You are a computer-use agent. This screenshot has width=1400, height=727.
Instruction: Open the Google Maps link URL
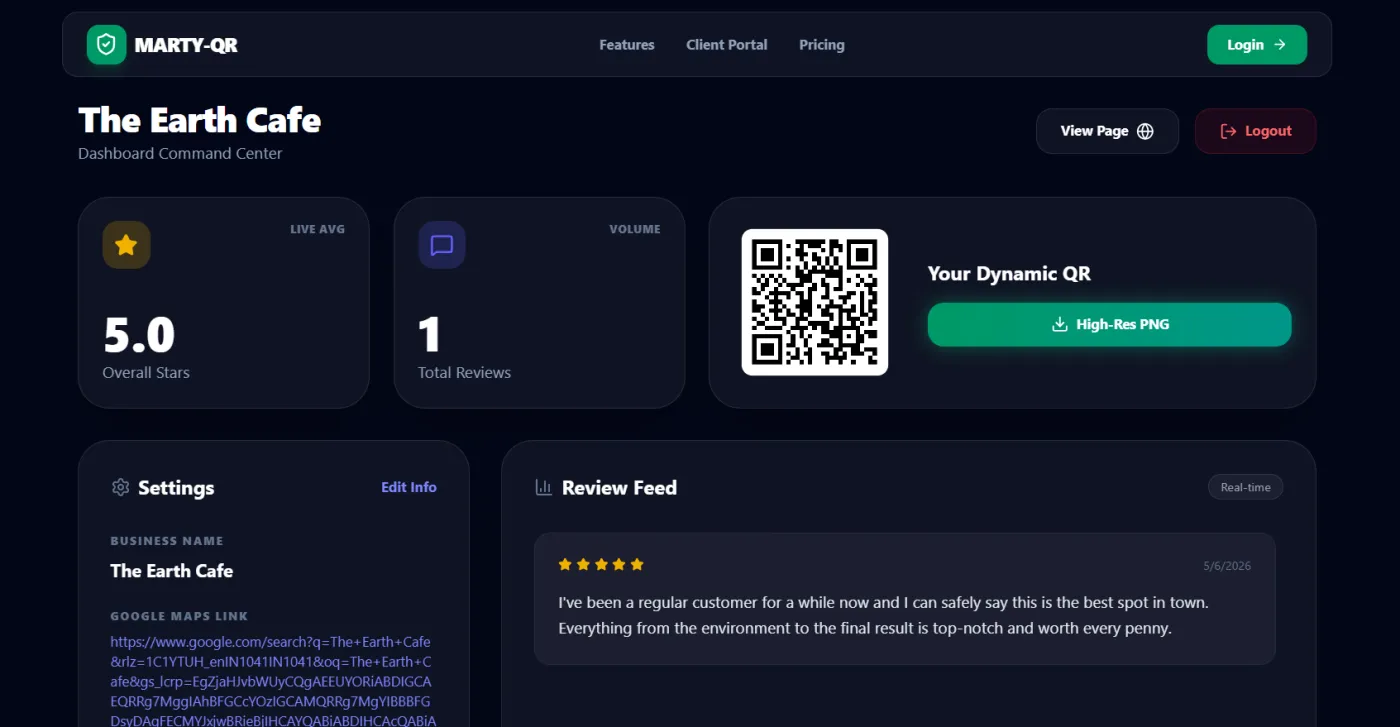(x=272, y=681)
